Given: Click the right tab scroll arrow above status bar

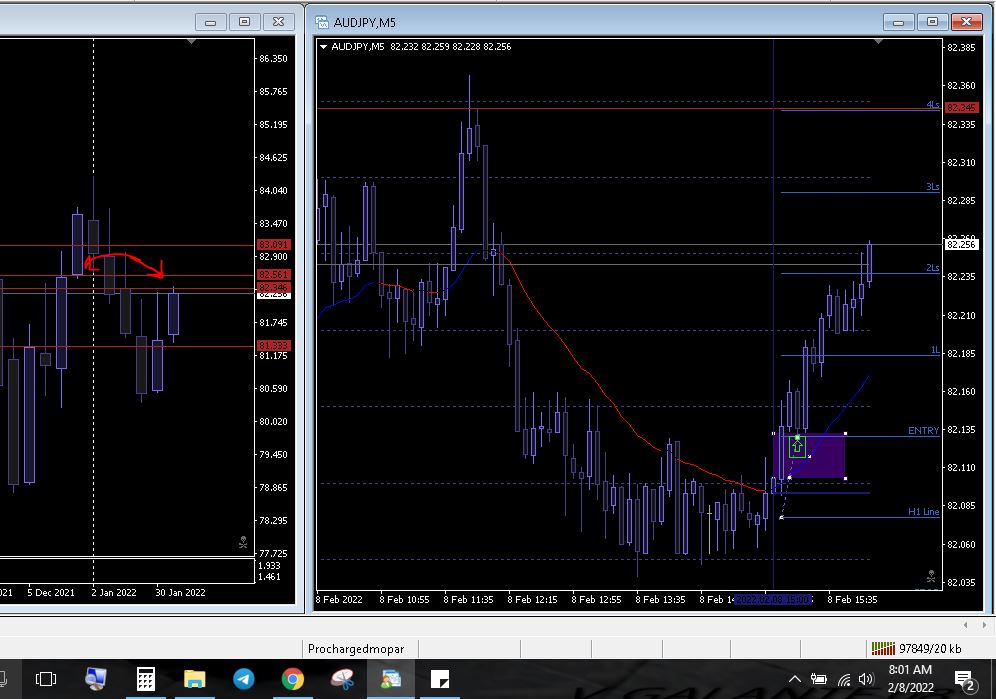Looking at the screenshot, I should click(985, 625).
